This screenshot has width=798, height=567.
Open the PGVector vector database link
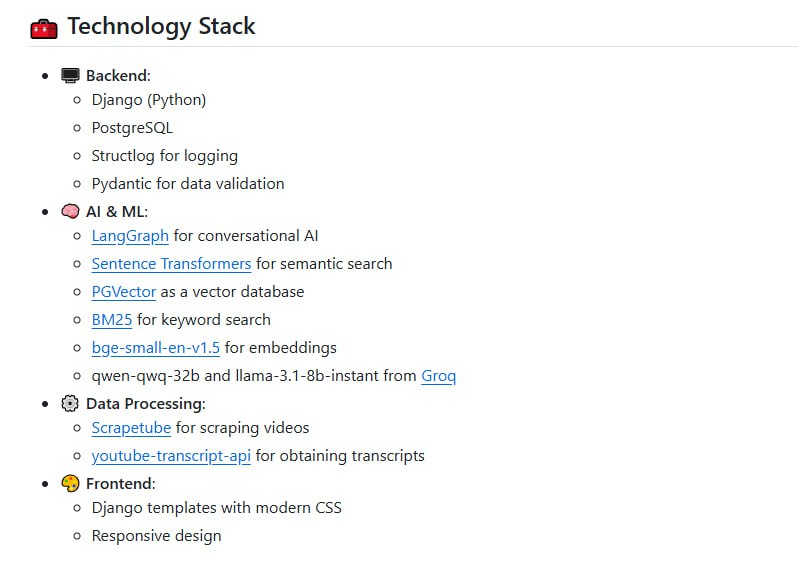tap(124, 292)
